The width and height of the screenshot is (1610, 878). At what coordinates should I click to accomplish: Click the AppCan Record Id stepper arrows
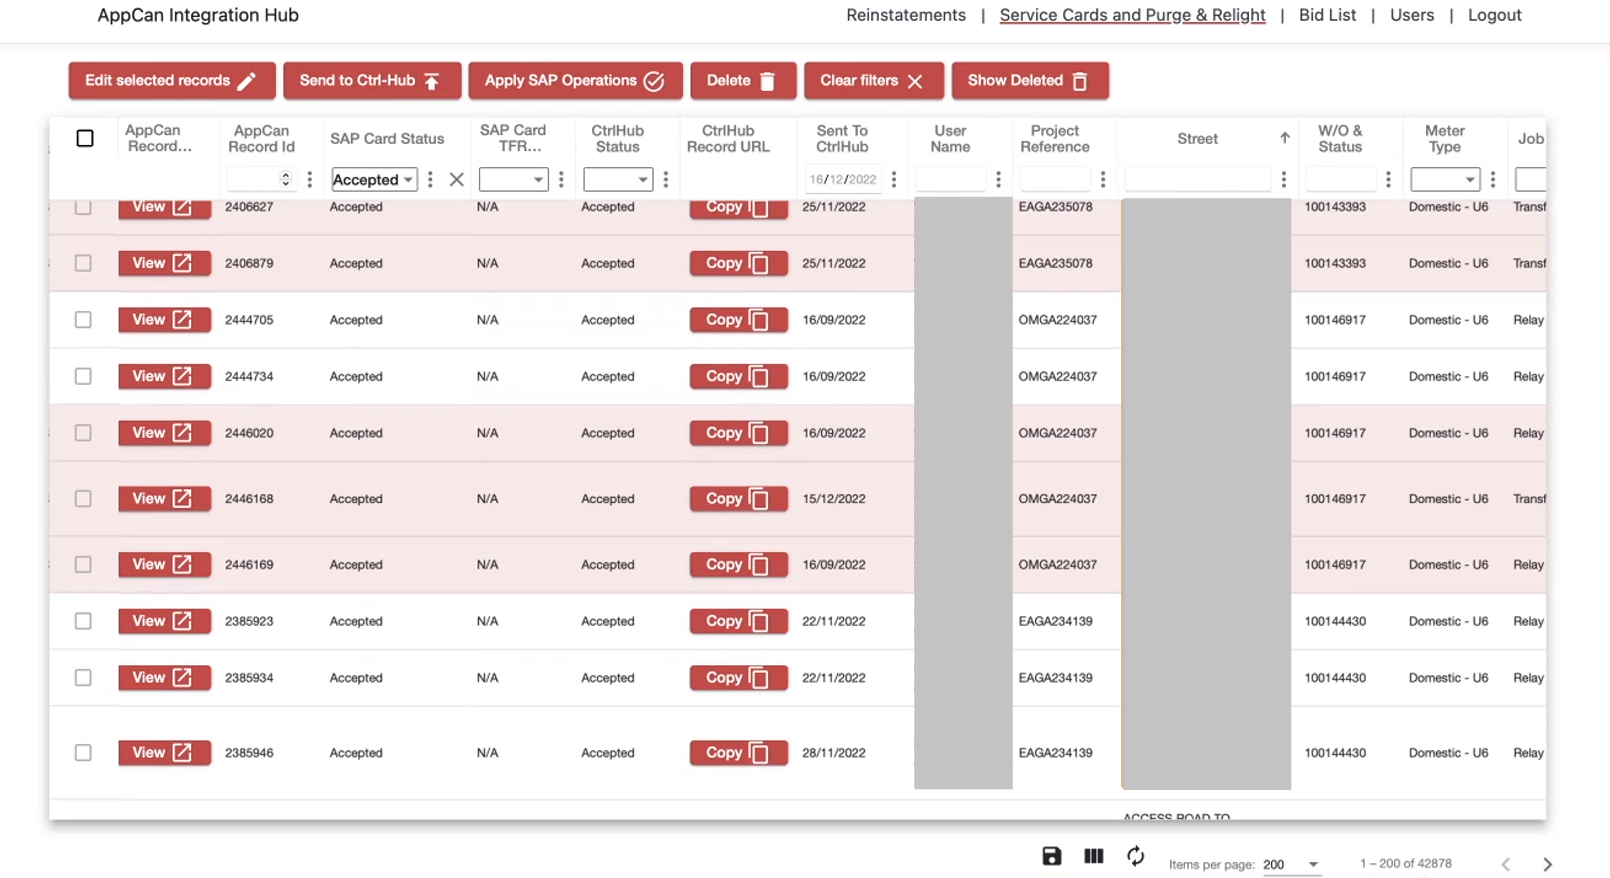point(286,180)
